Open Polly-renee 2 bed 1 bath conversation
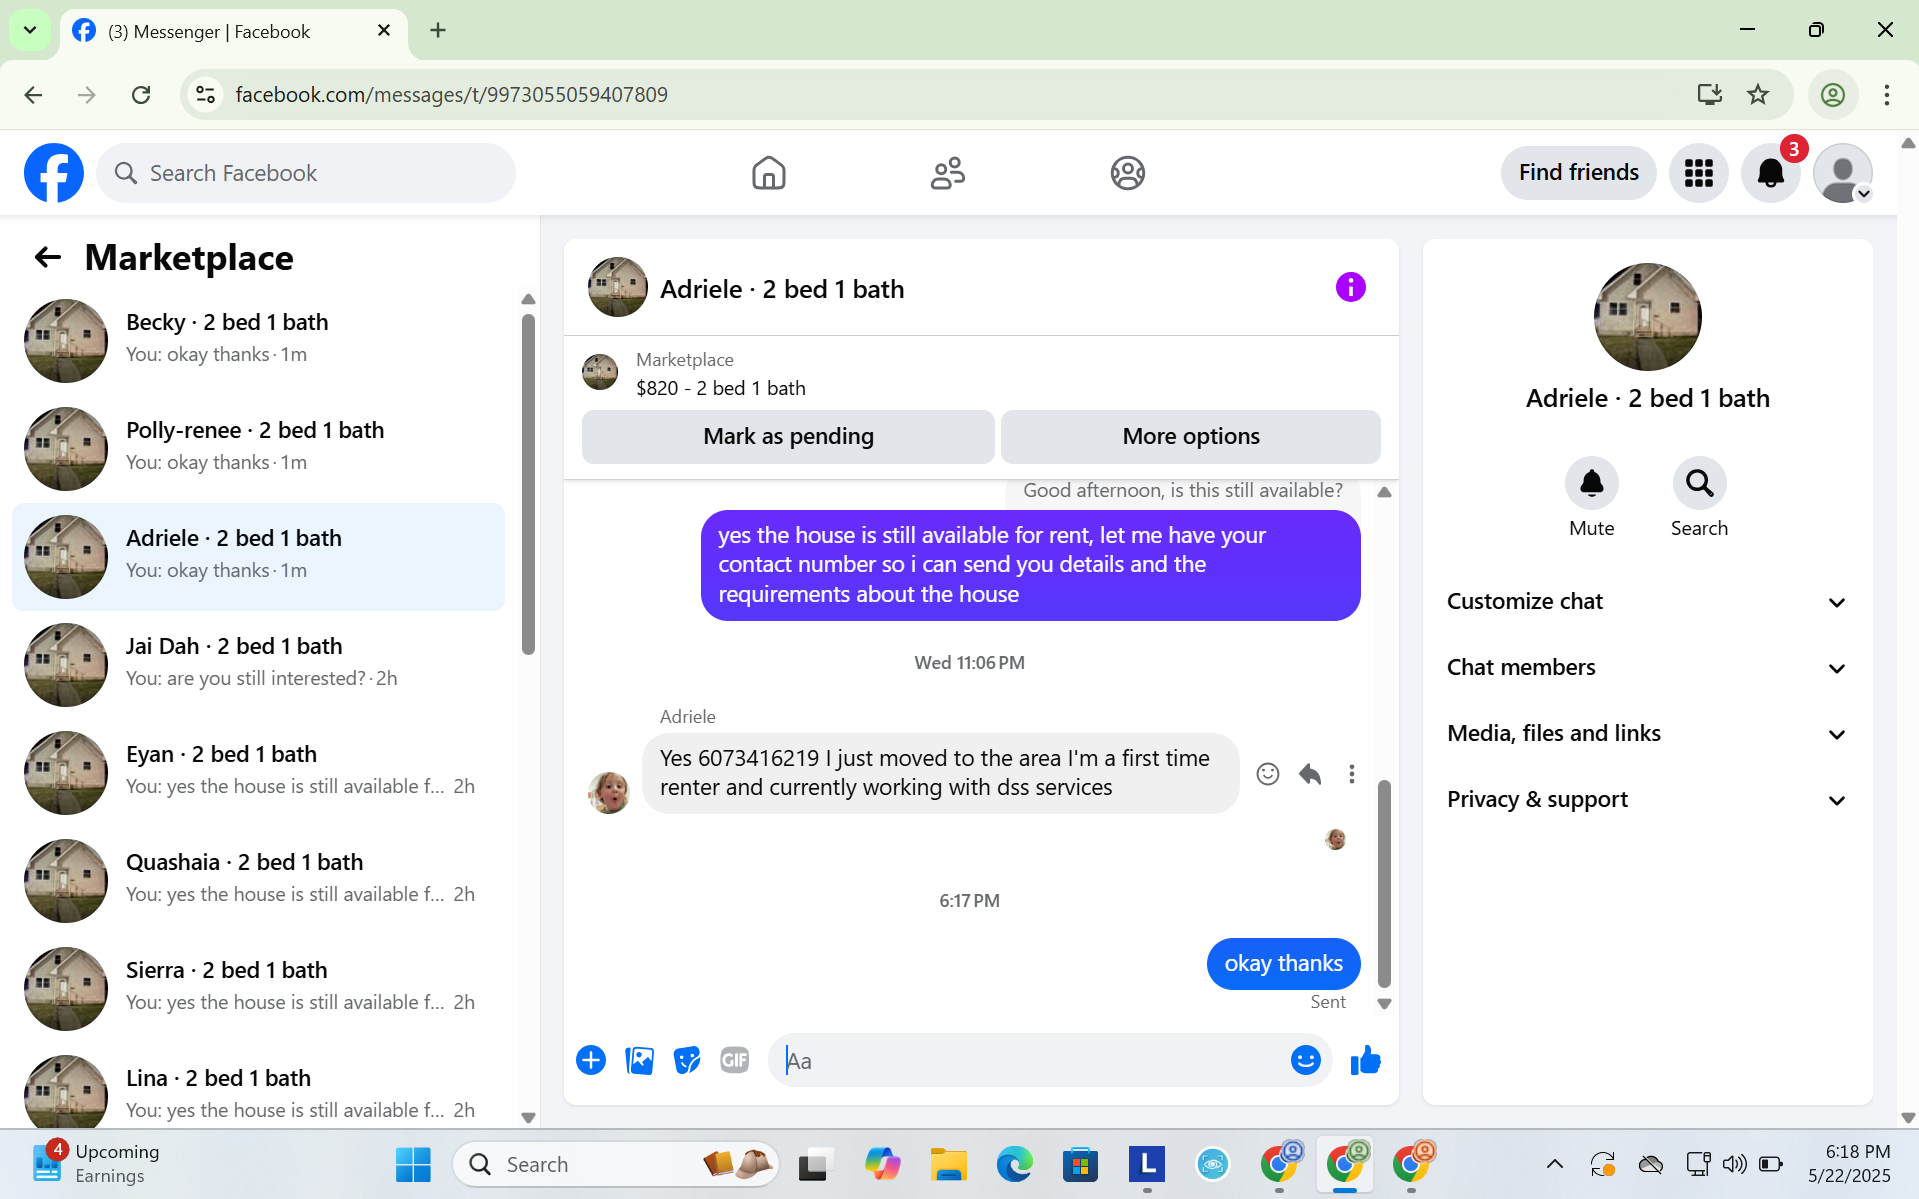This screenshot has width=1919, height=1199. click(x=258, y=449)
